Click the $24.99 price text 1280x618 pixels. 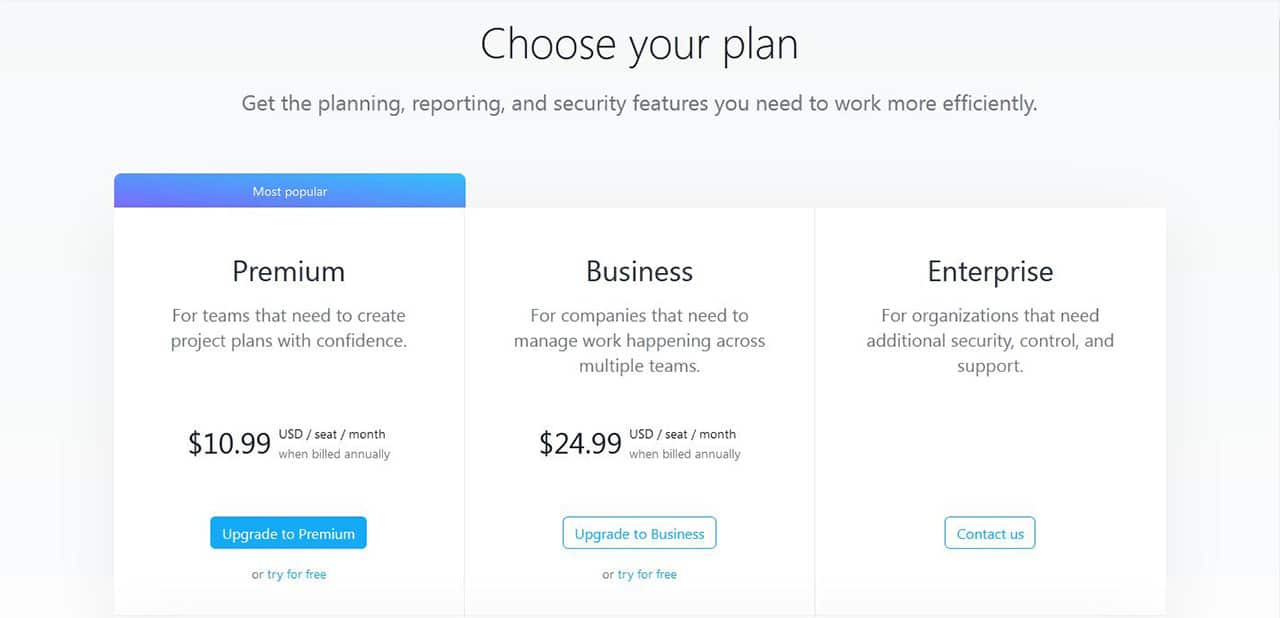pos(580,443)
